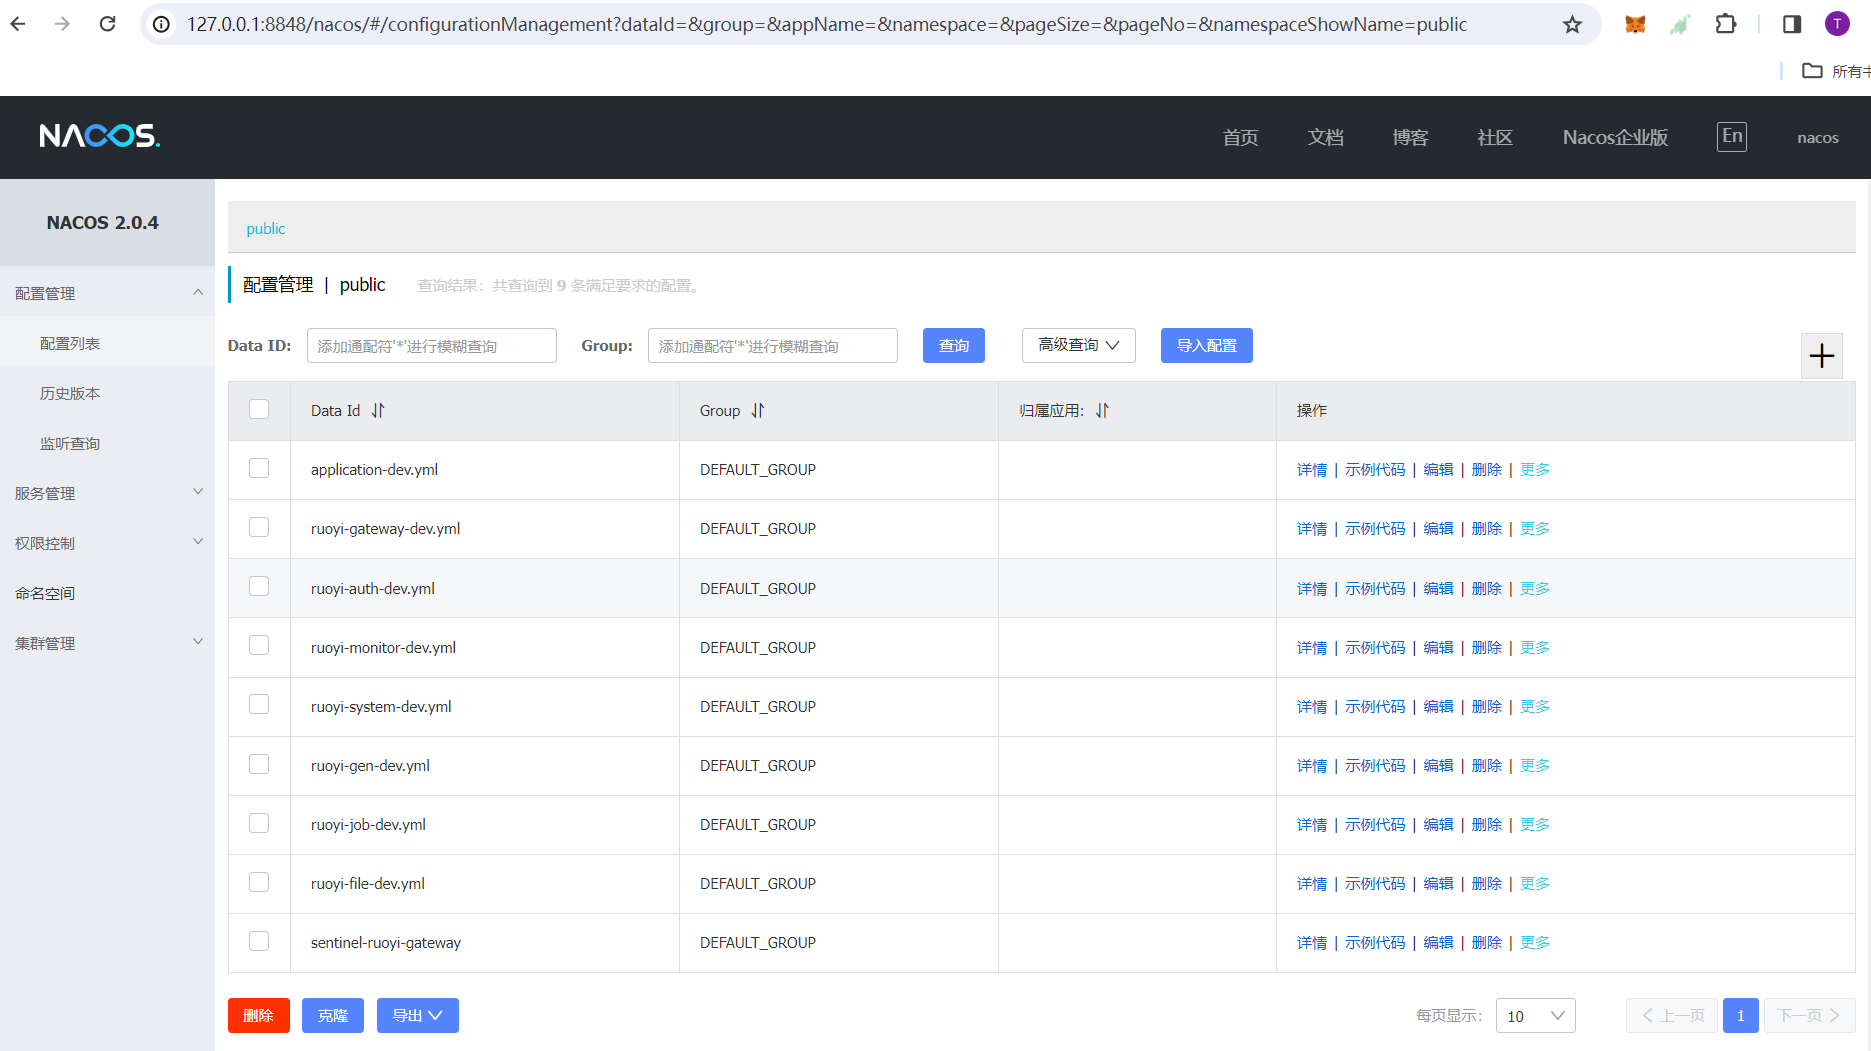Click the site information icon in address bar
This screenshot has width=1871, height=1051.
[161, 24]
